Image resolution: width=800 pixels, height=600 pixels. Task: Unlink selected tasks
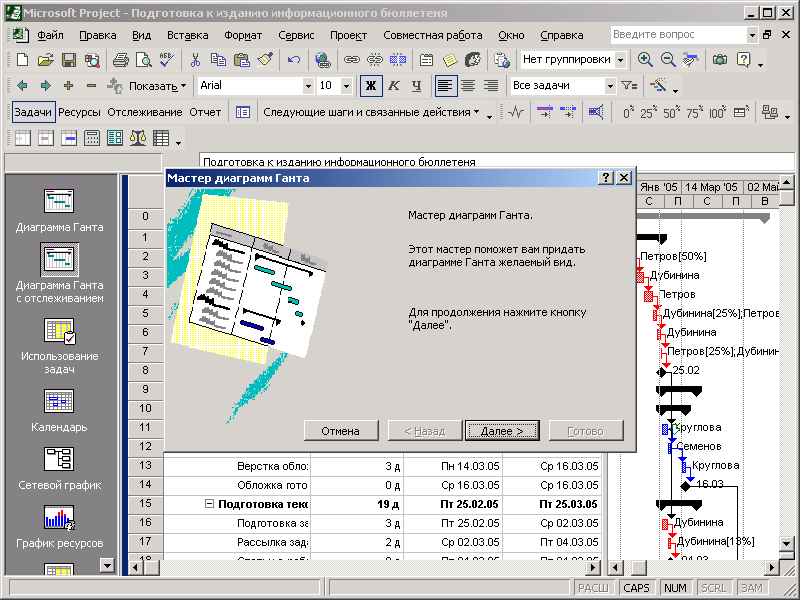click(x=374, y=60)
